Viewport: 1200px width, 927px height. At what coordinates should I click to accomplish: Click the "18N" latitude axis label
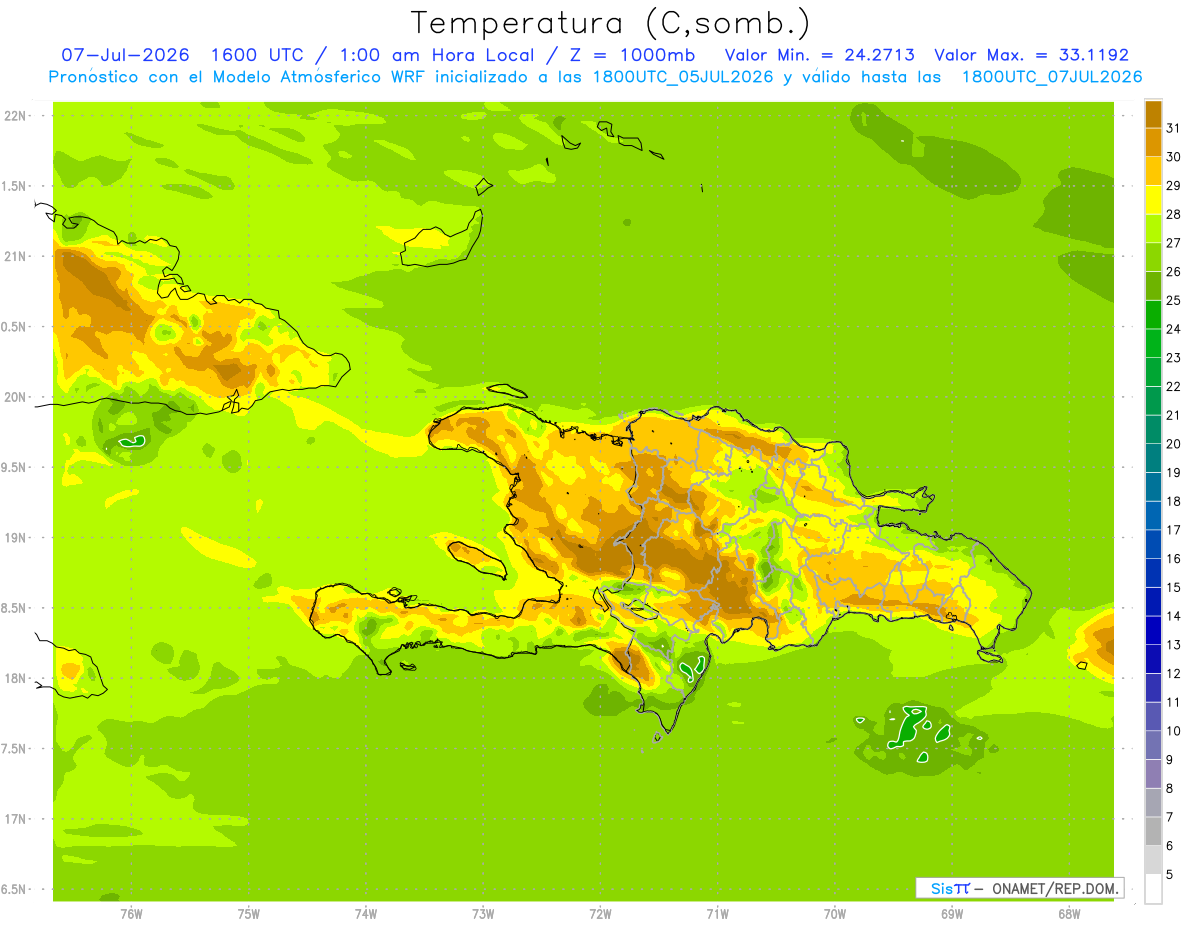[14, 678]
